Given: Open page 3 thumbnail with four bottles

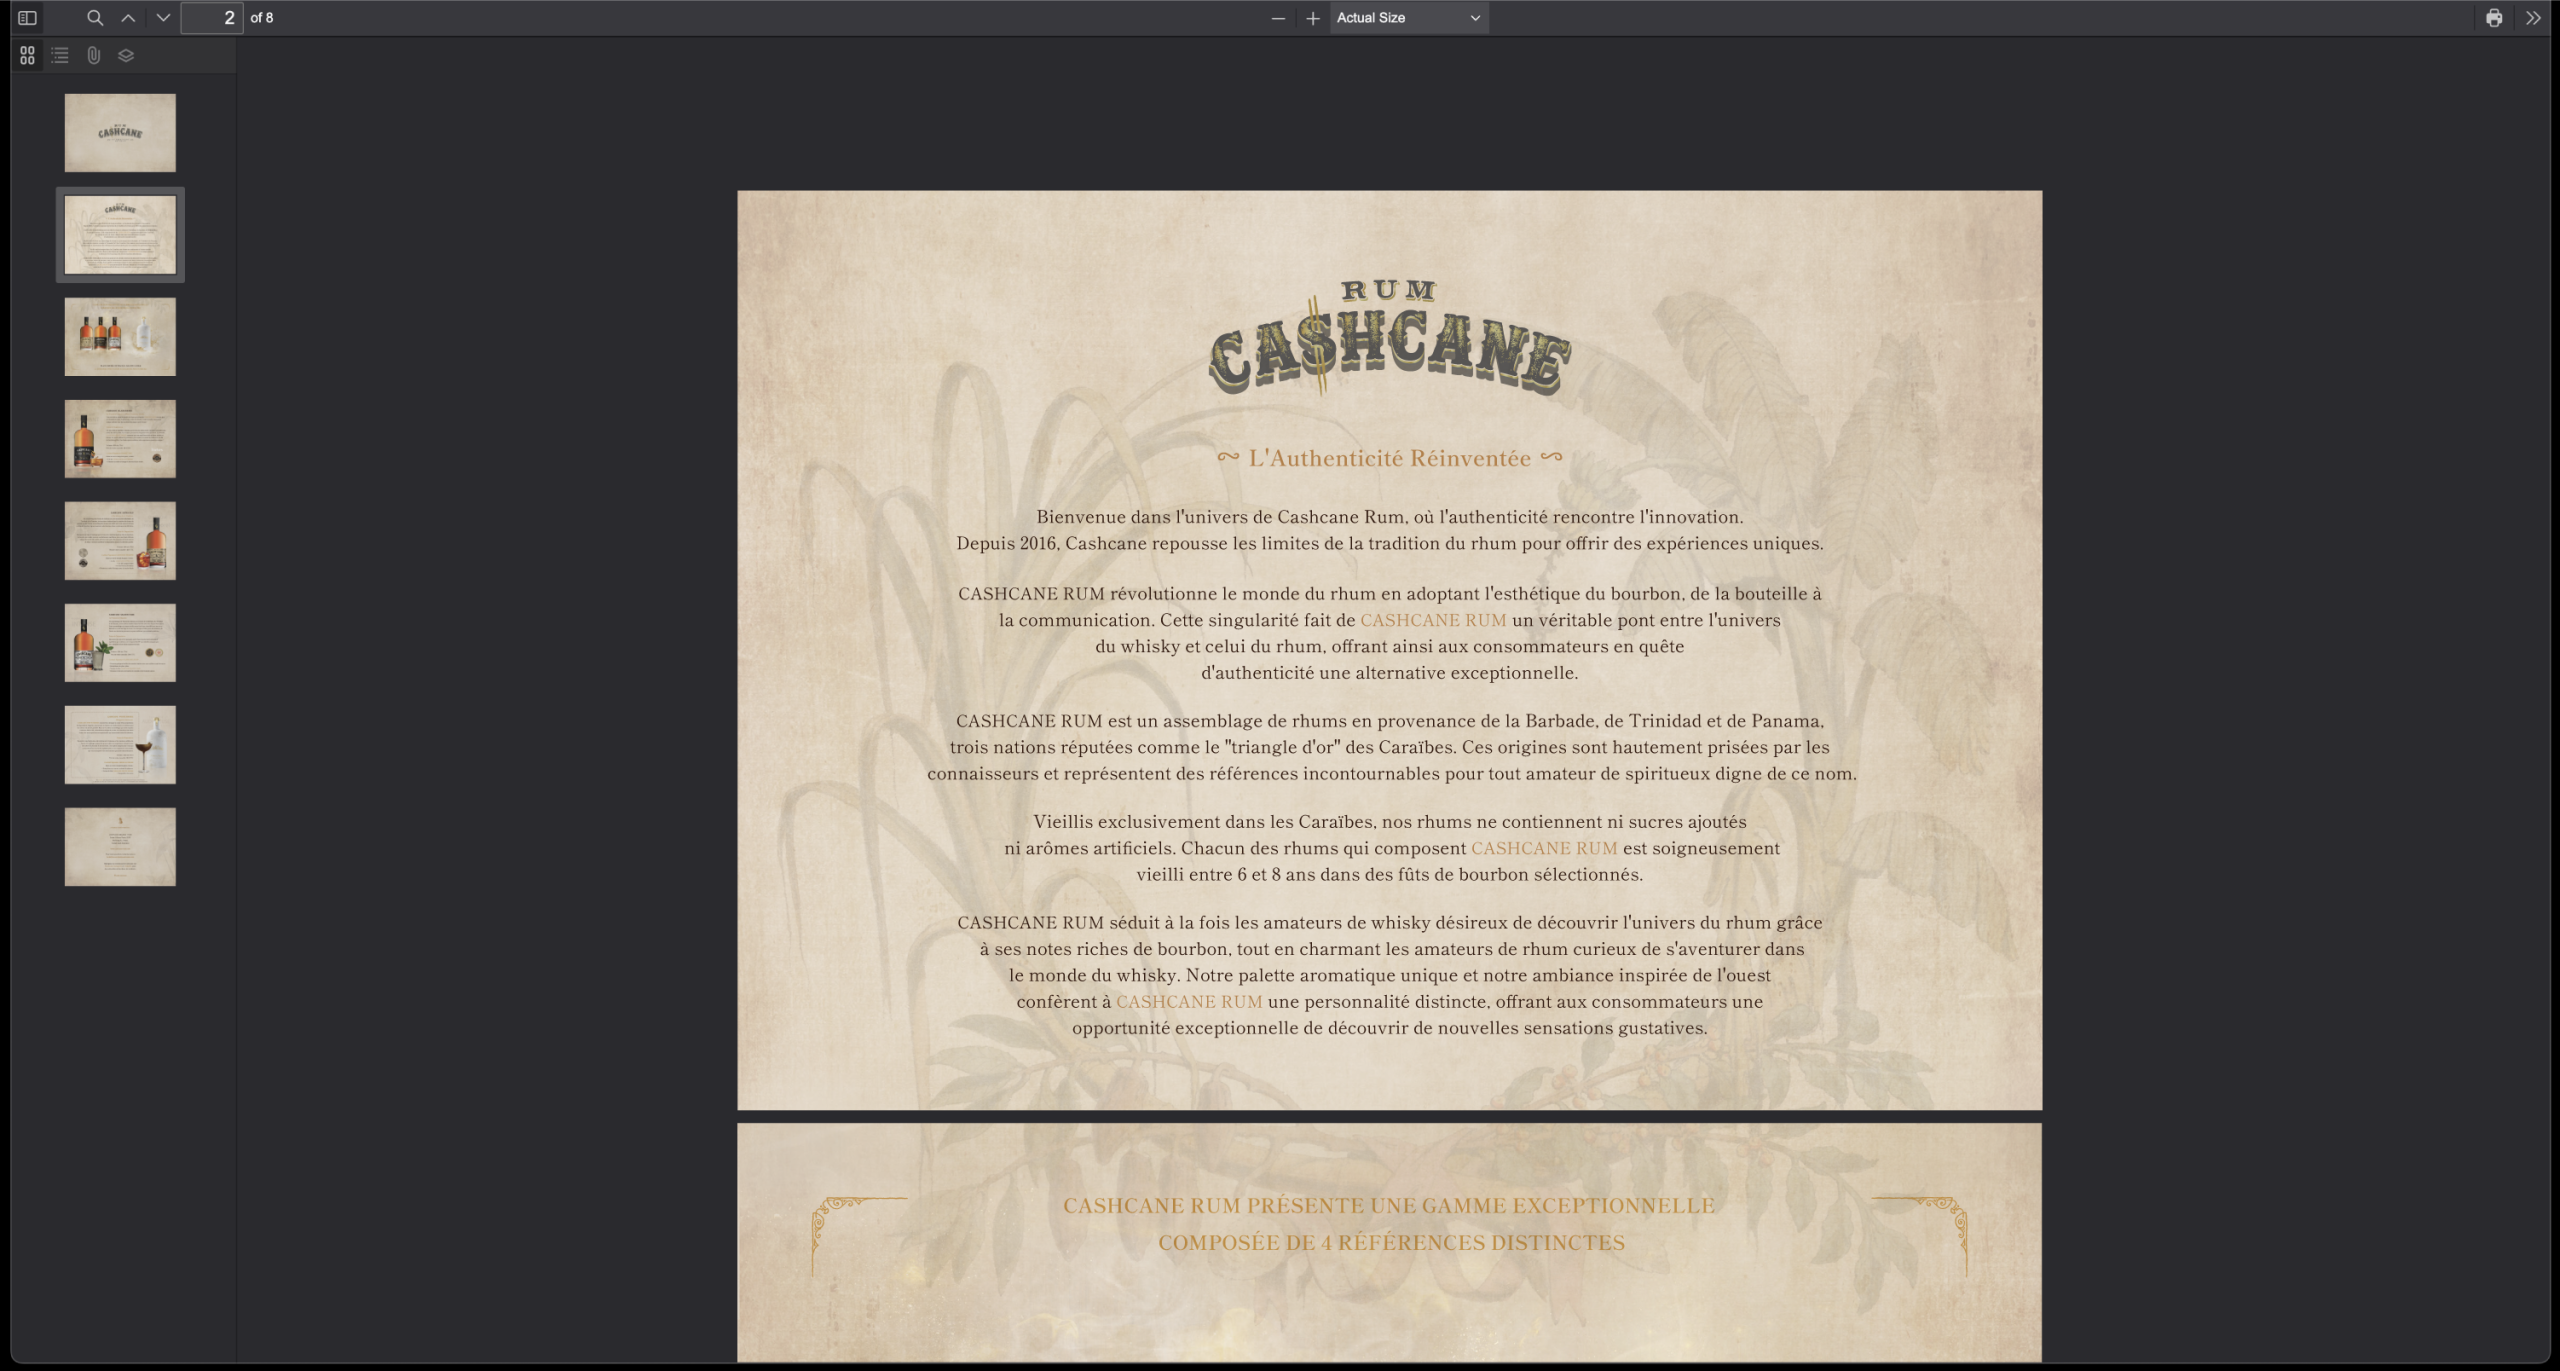Looking at the screenshot, I should 120,337.
